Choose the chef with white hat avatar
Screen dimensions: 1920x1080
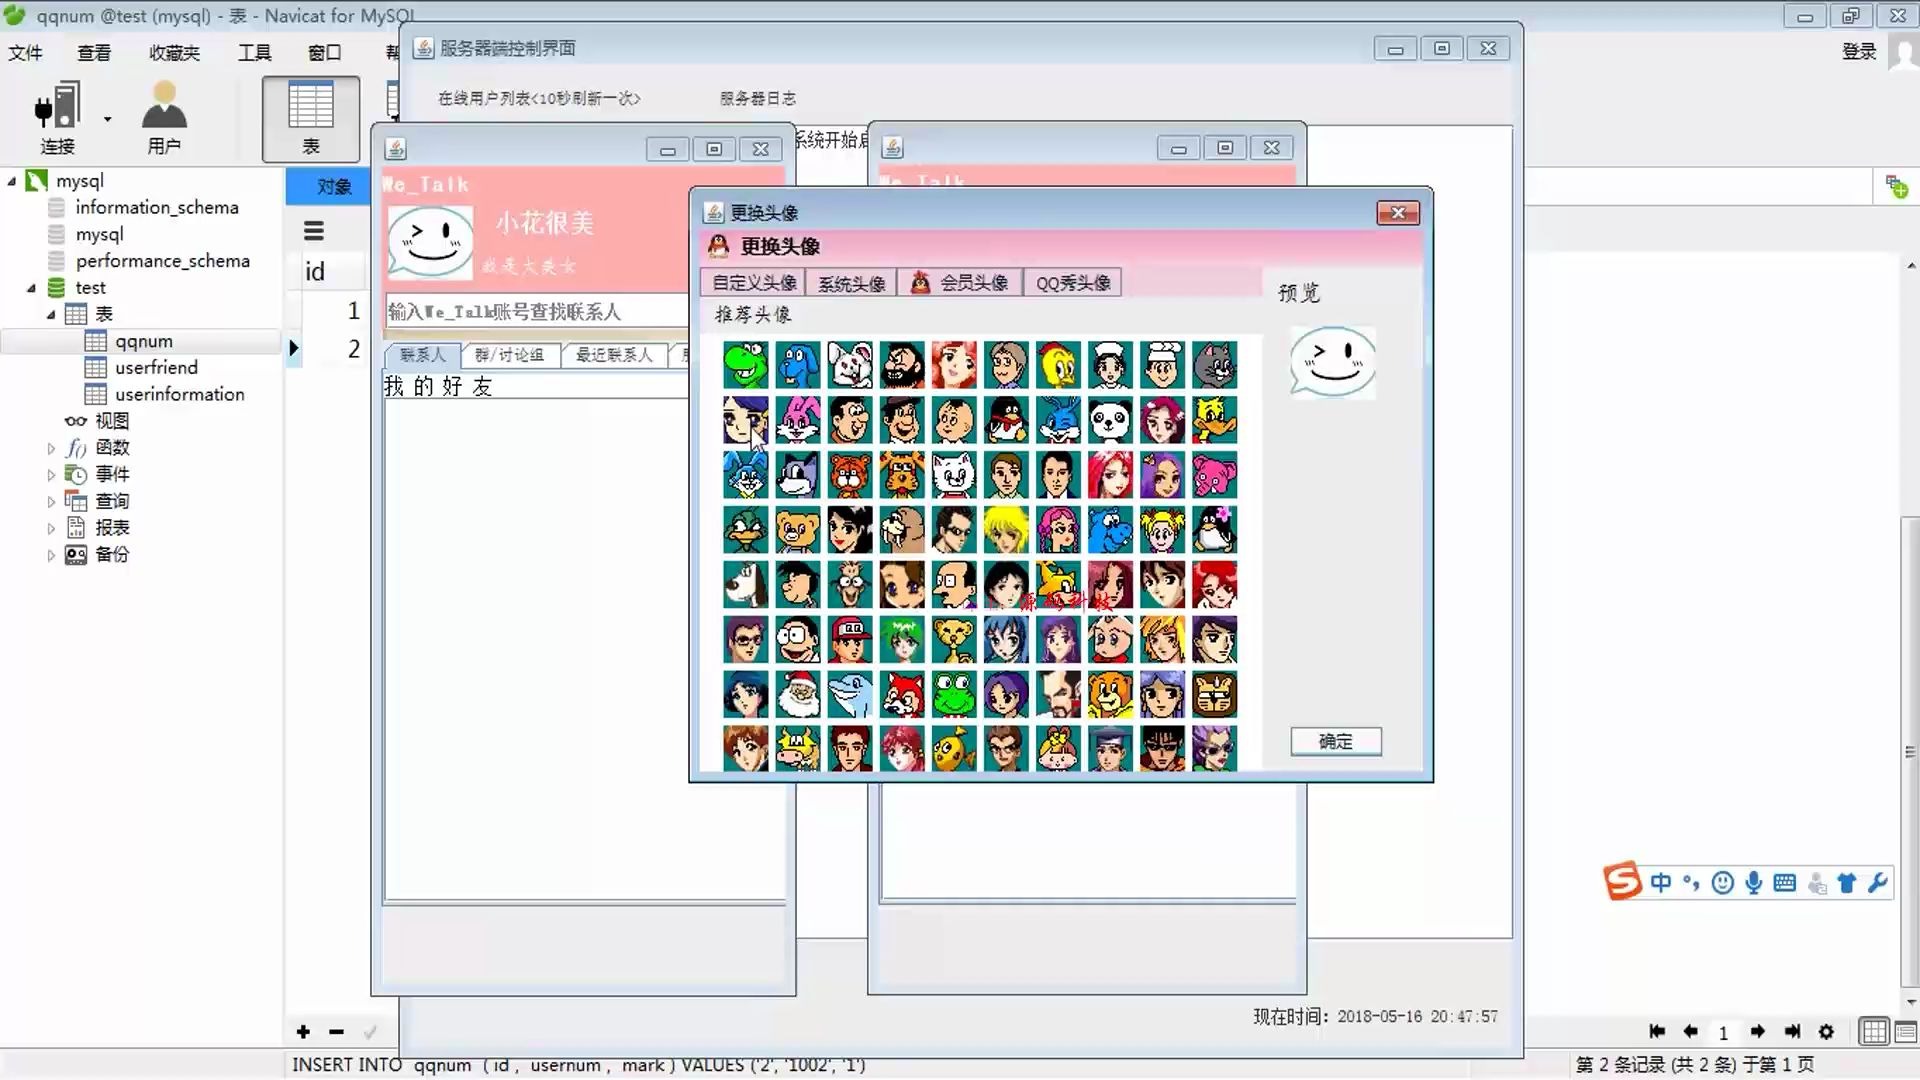[x=1162, y=365]
